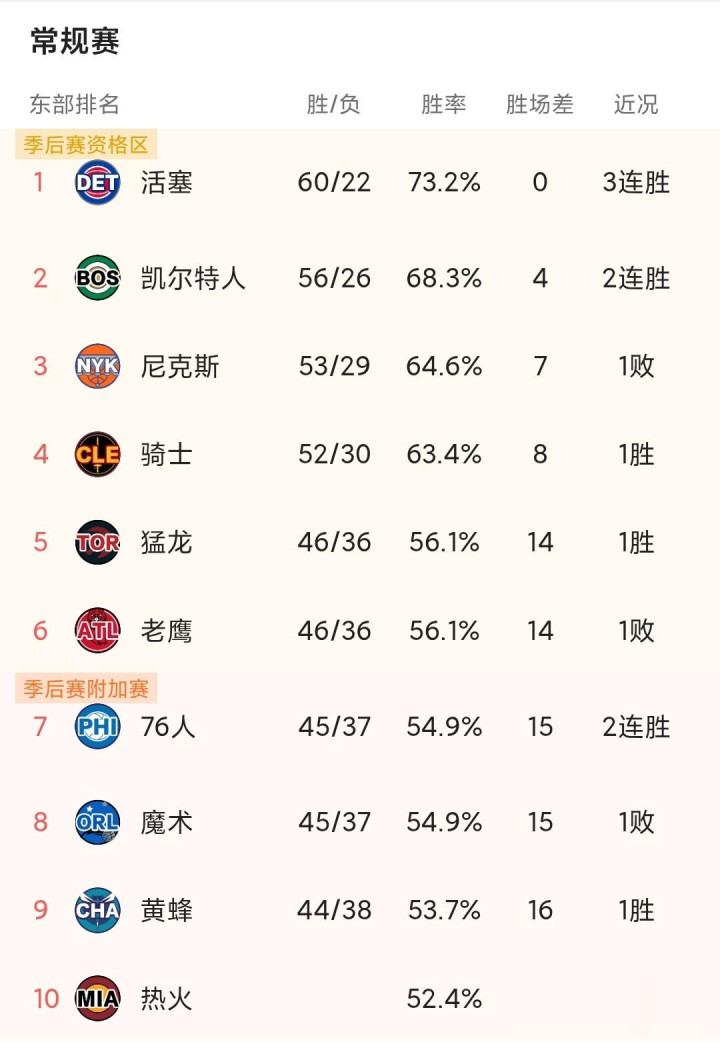Screen dimensions: 720x1042
Task: Click the 季后赛资格区 label
Action: (86, 144)
